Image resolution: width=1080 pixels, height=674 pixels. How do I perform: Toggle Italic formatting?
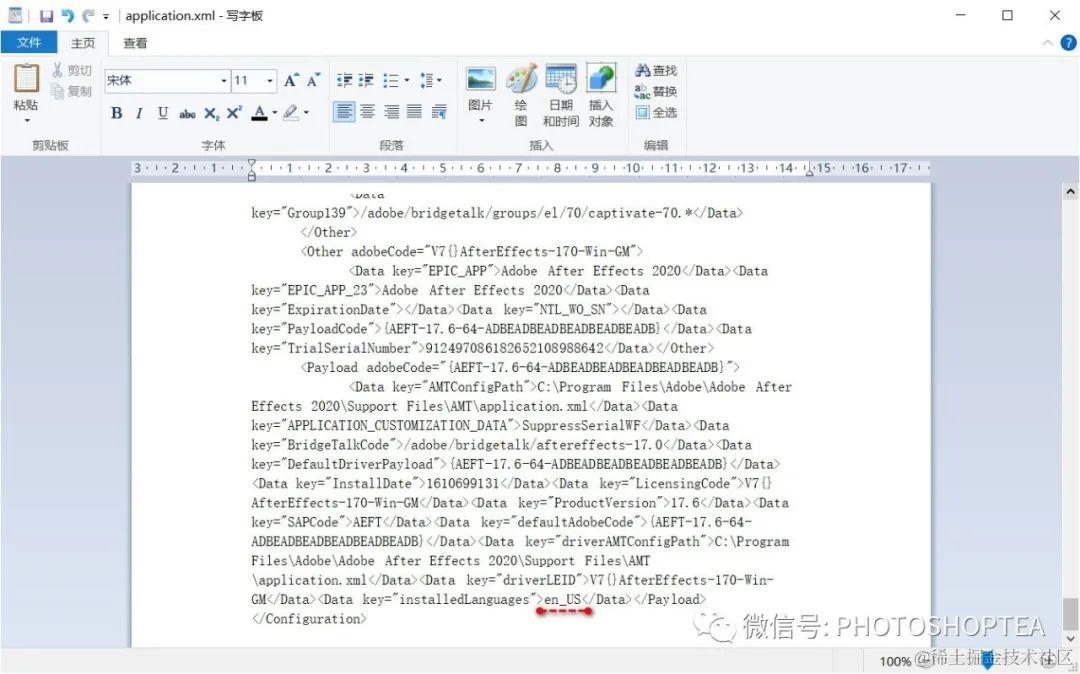coord(139,113)
